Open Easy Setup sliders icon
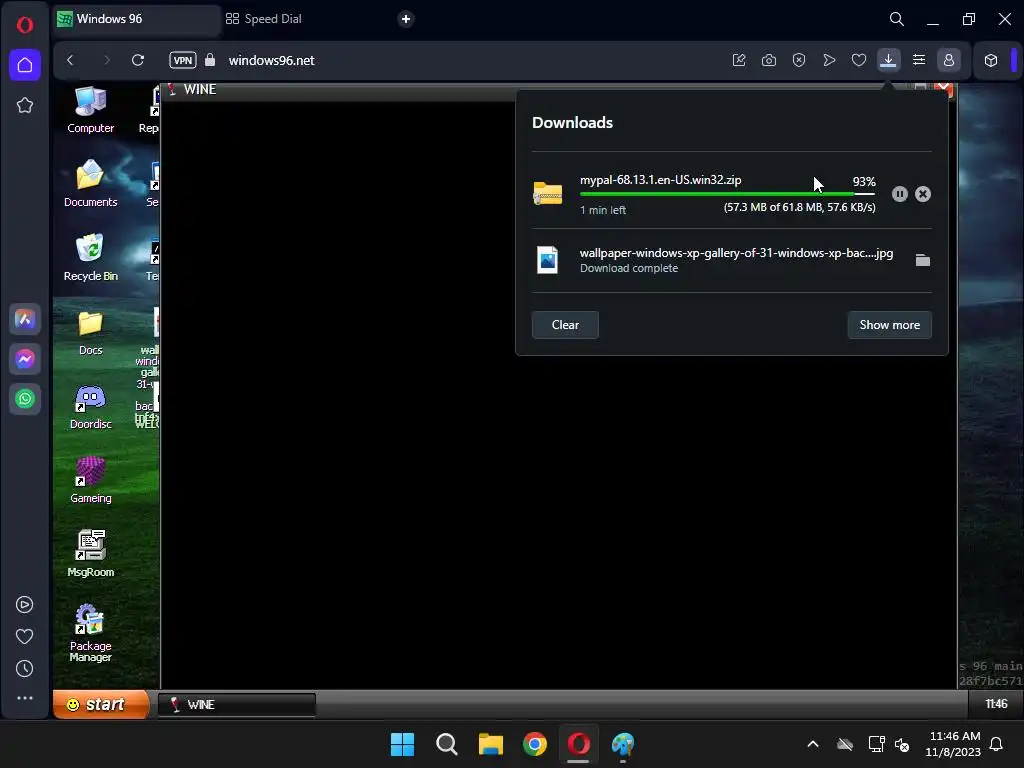 (919, 60)
